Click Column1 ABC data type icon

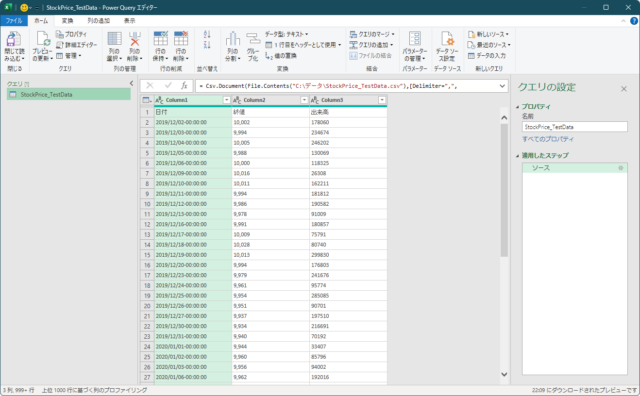click(159, 100)
